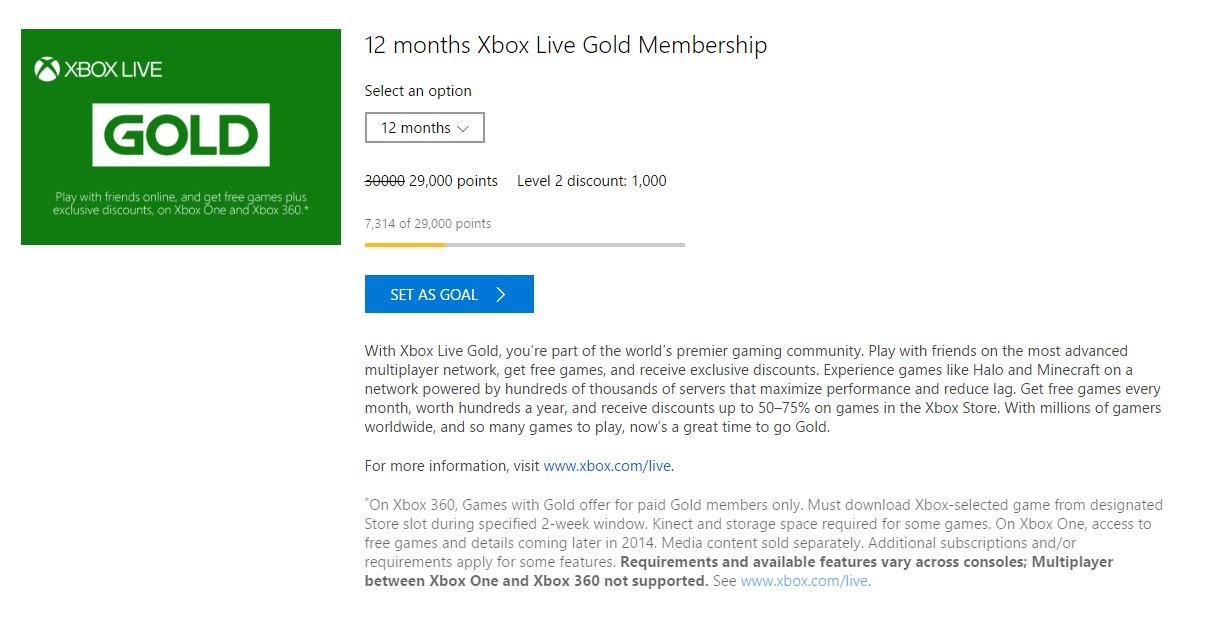Screen dimensions: 1223x633
Task: Click the yellow filled part of progress bar
Action: pos(404,244)
